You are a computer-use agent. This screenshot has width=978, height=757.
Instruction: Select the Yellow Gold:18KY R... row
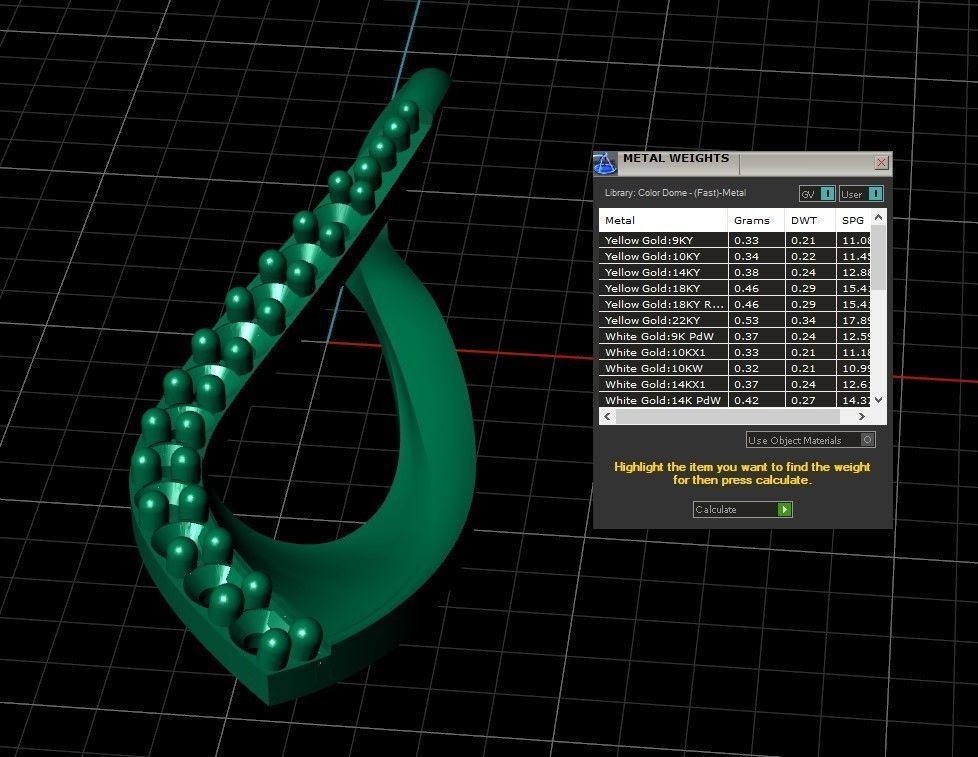click(x=734, y=304)
